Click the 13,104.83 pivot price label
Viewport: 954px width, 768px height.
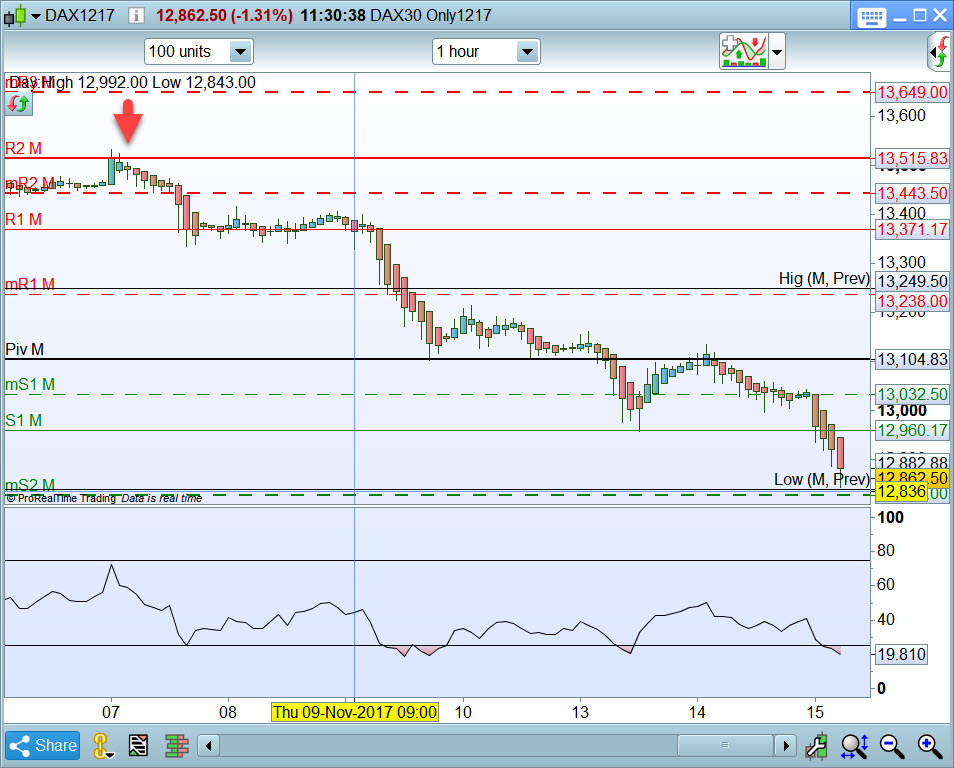tap(912, 360)
